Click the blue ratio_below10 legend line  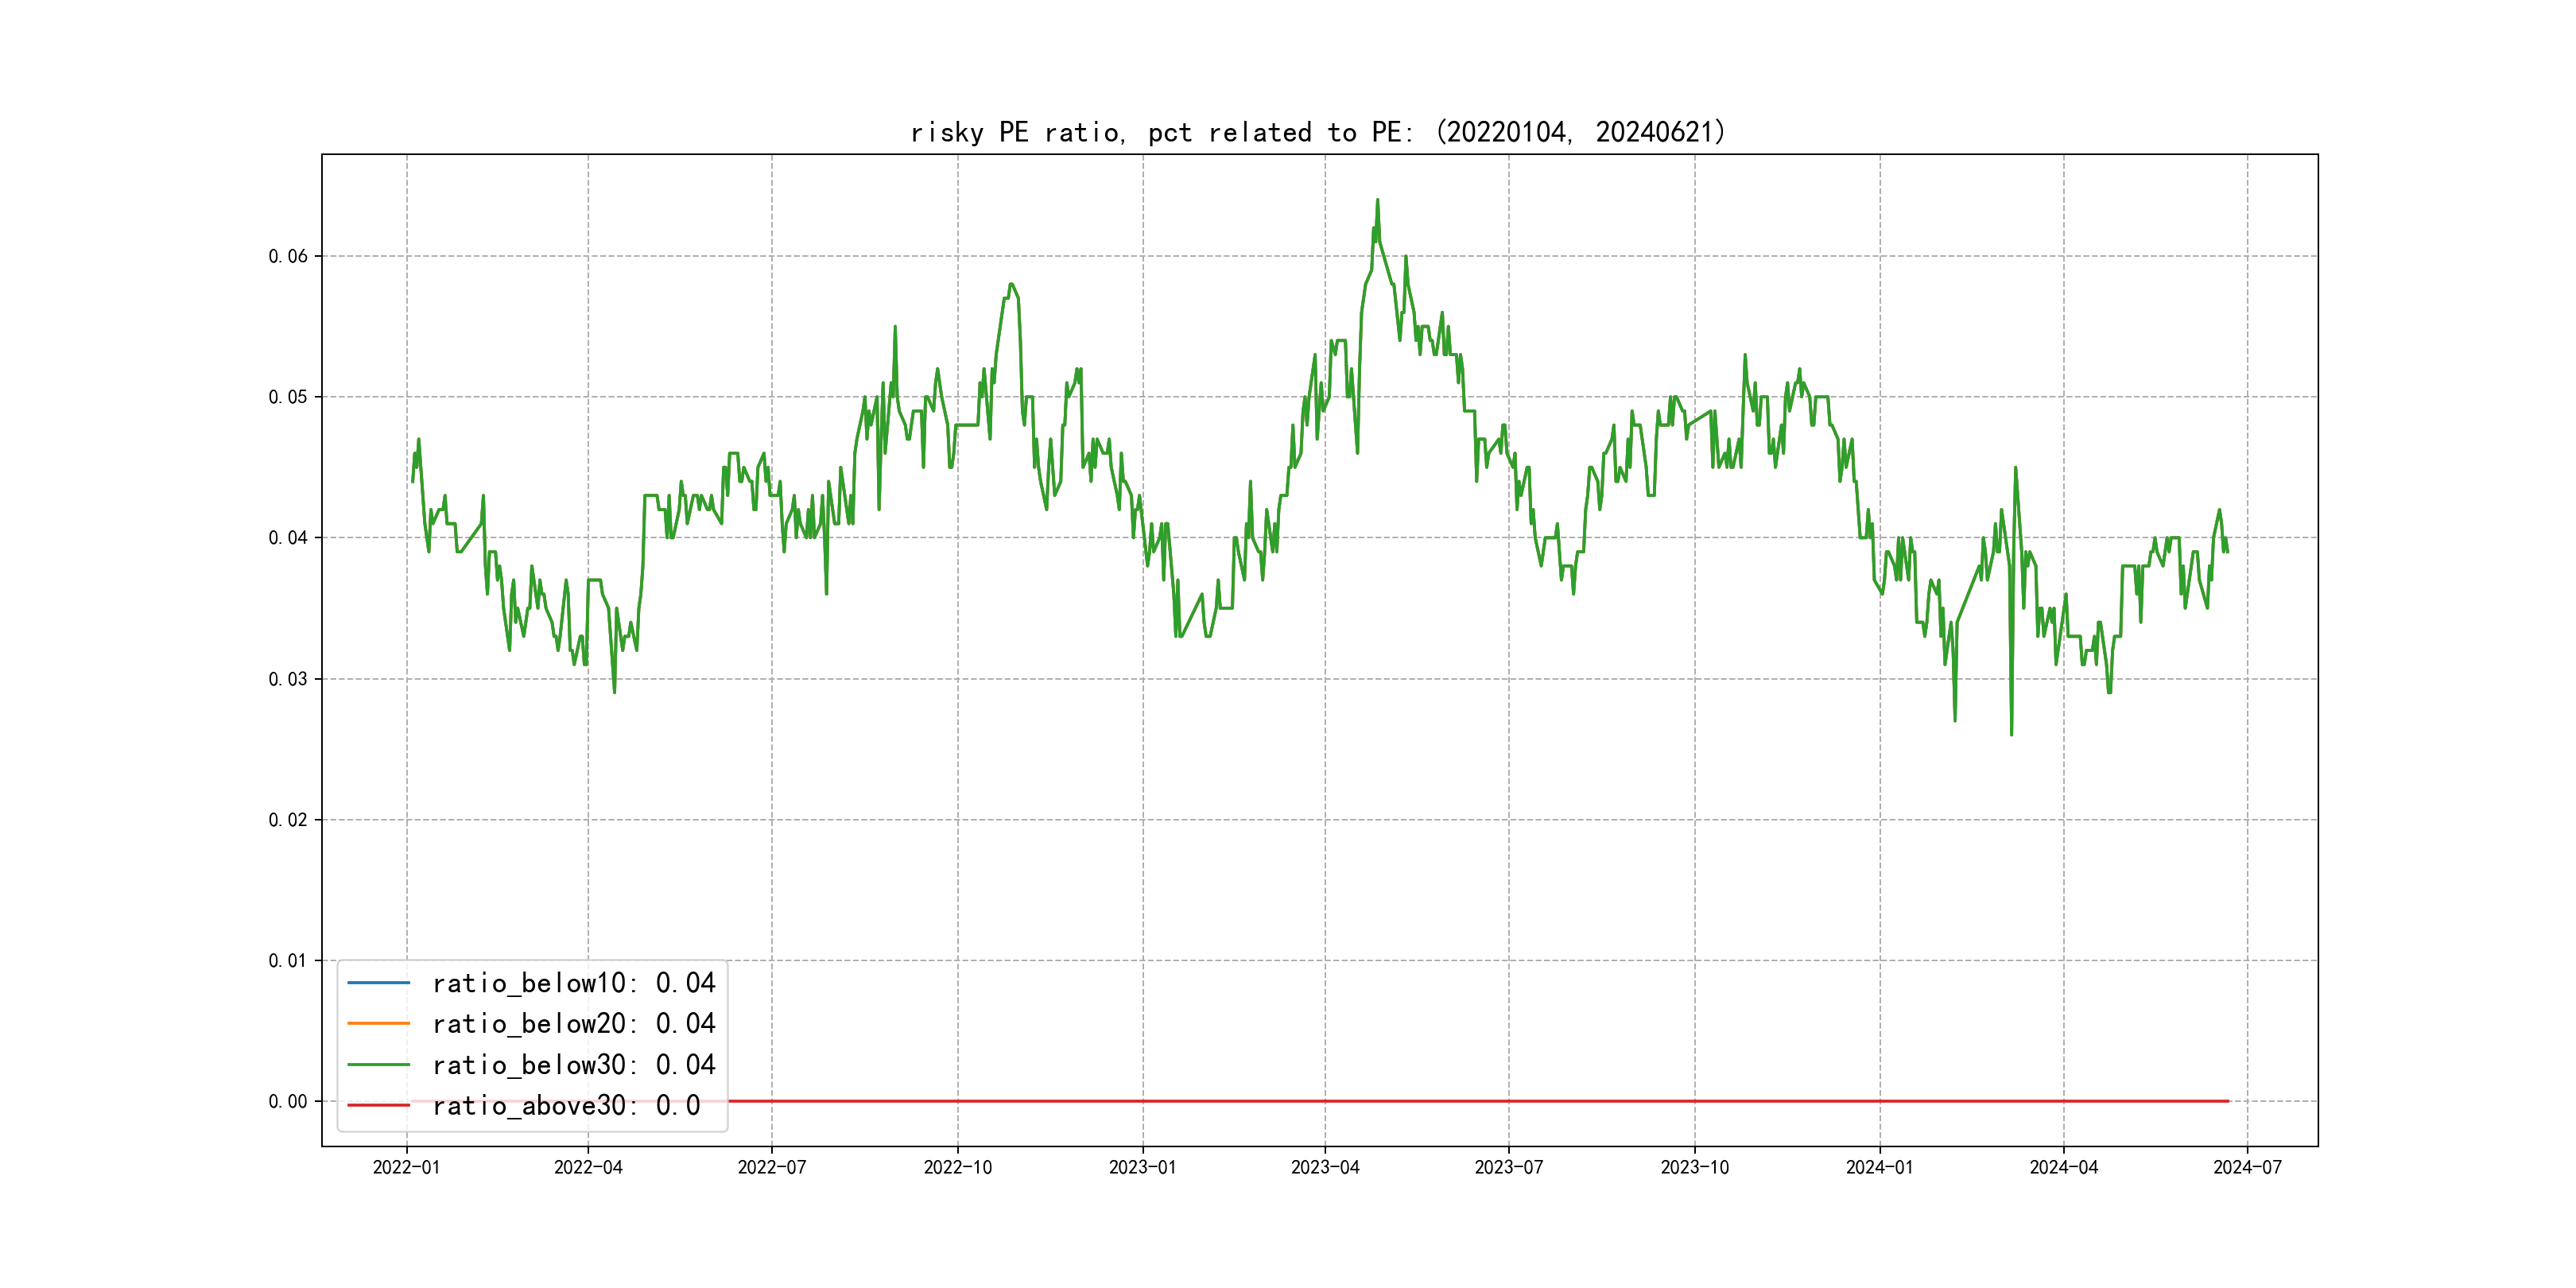coord(378,983)
